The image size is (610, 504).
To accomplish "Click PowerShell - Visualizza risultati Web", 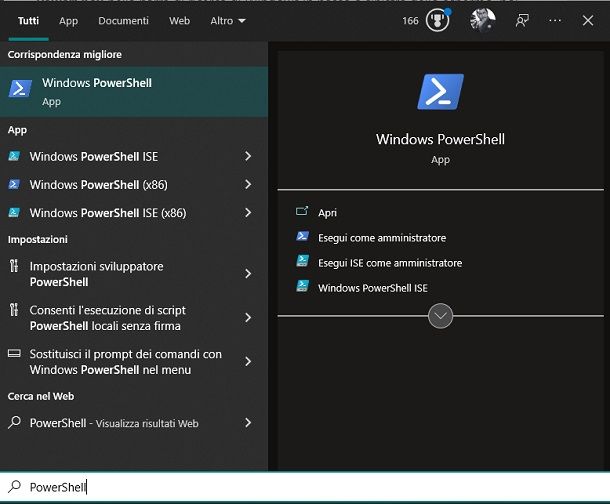I will pos(114,423).
